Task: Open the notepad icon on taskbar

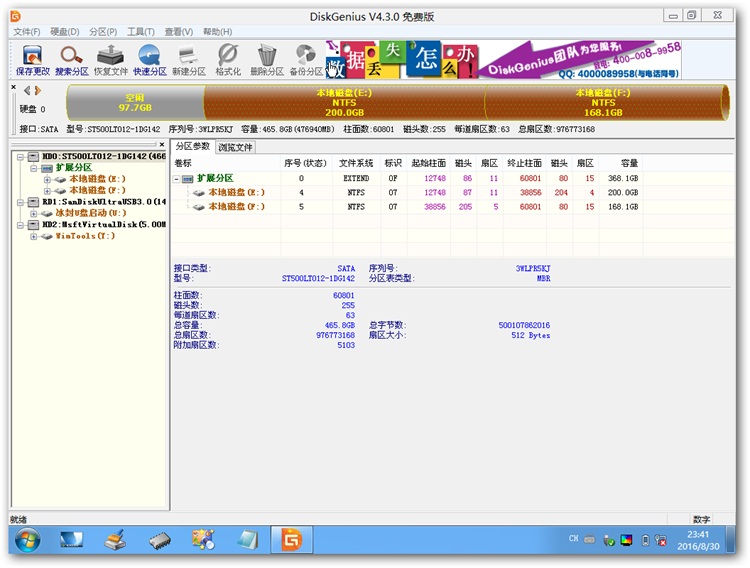Action: 248,540
